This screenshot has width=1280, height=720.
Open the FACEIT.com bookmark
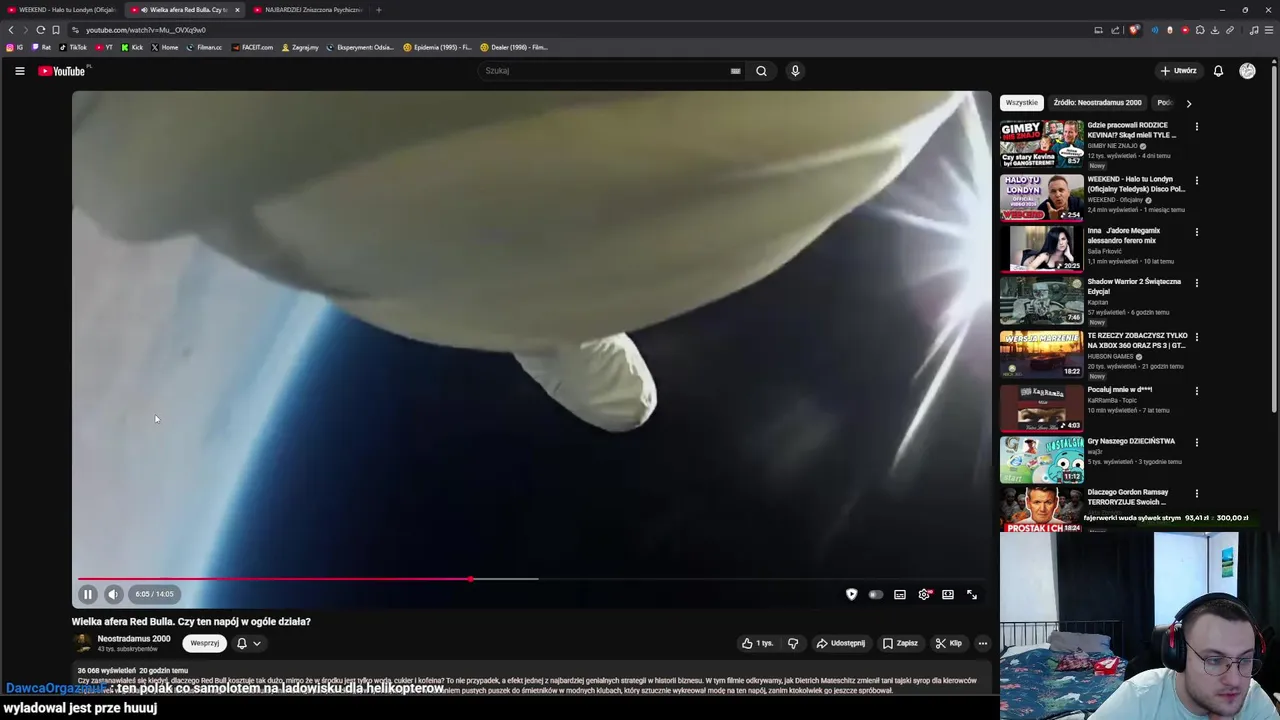point(252,47)
